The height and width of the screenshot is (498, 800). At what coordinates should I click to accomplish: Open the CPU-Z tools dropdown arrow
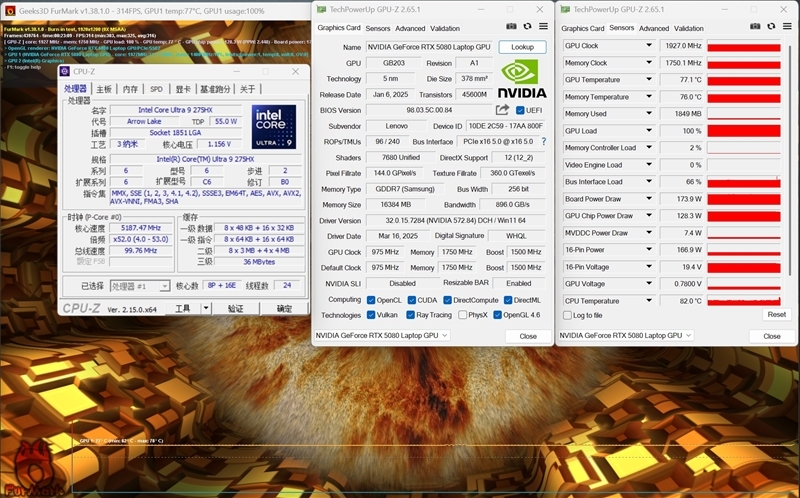206,308
